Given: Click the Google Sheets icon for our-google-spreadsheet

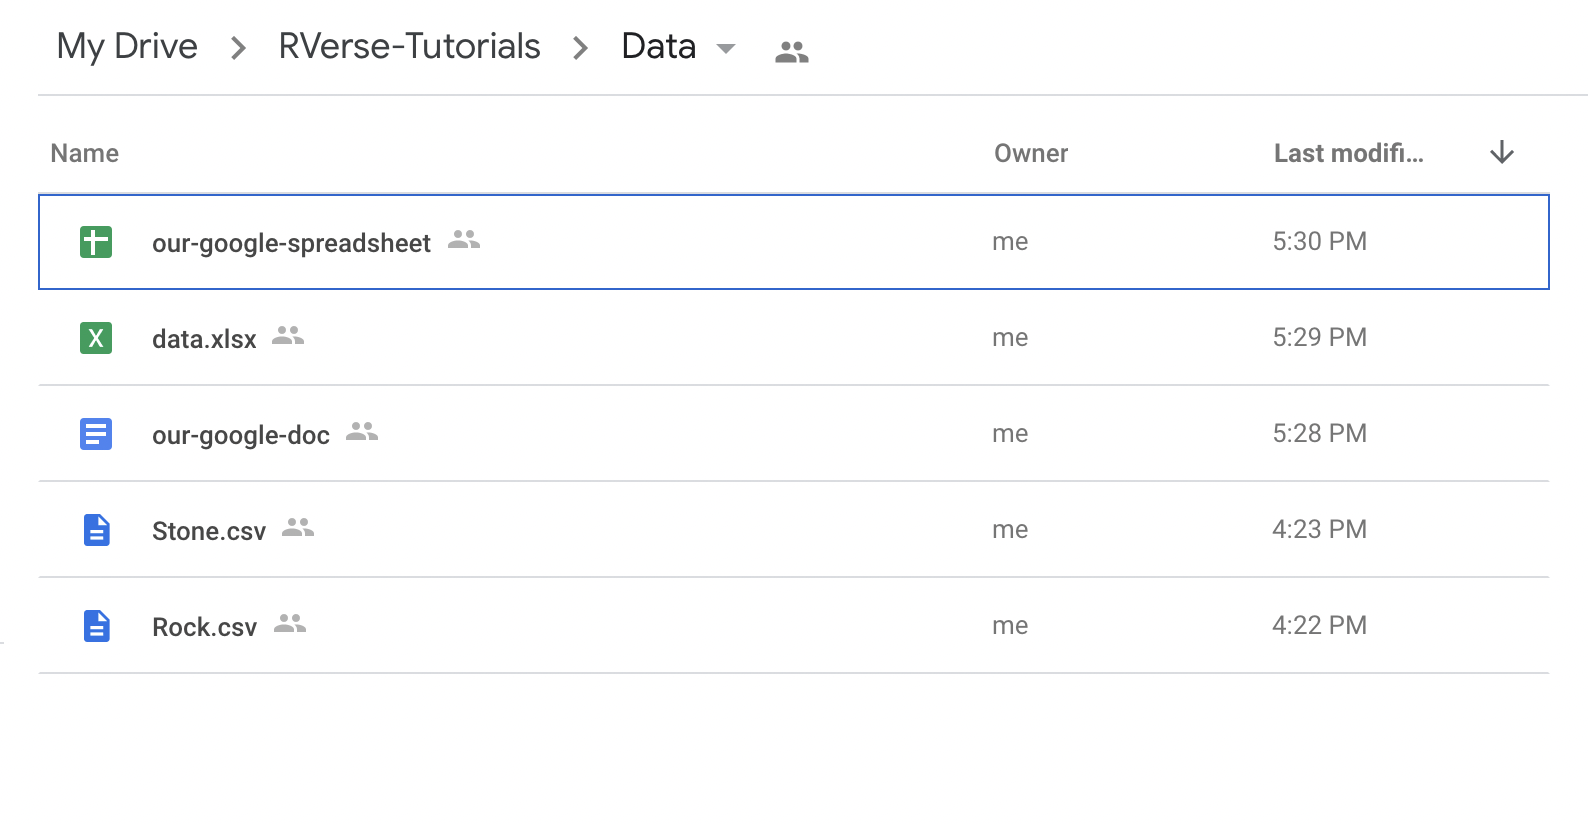Looking at the screenshot, I should [96, 242].
